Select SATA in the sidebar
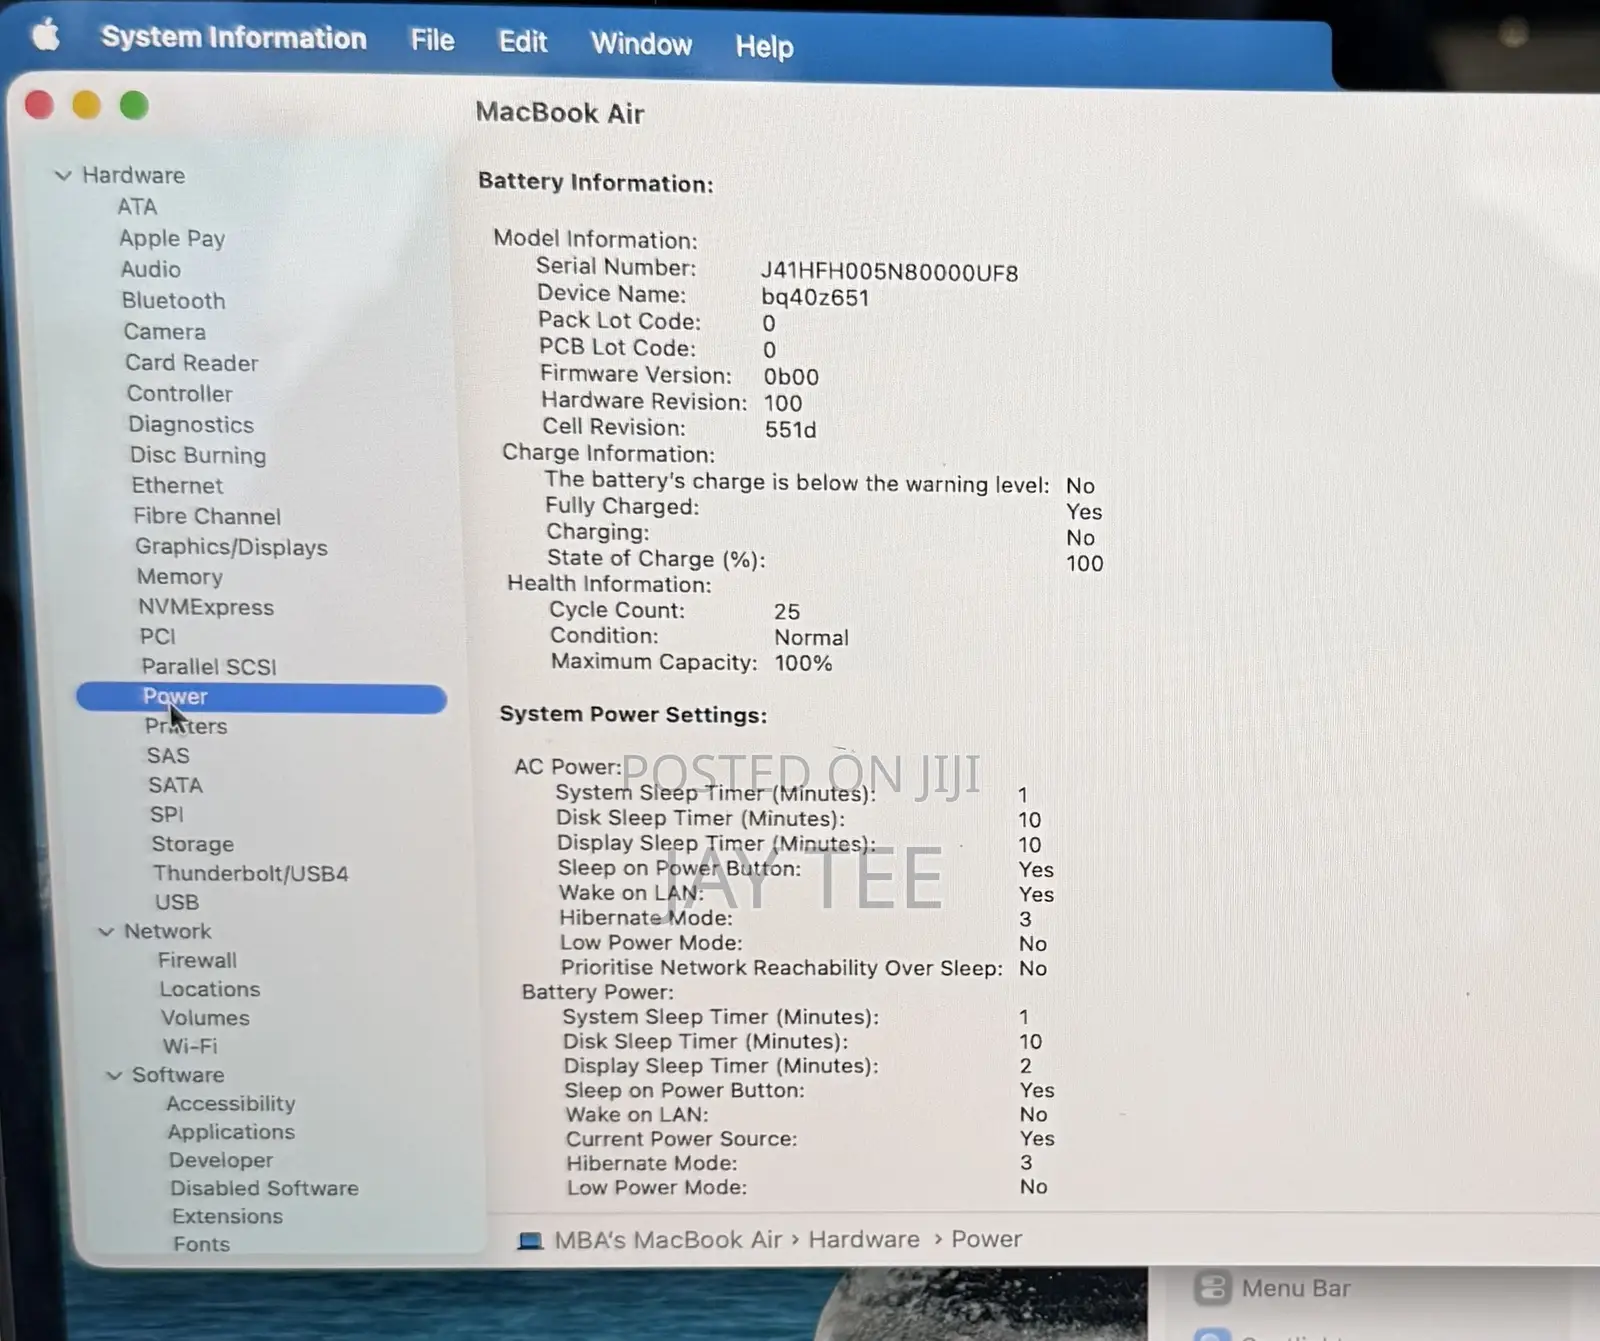1600x1341 pixels. click(x=176, y=785)
